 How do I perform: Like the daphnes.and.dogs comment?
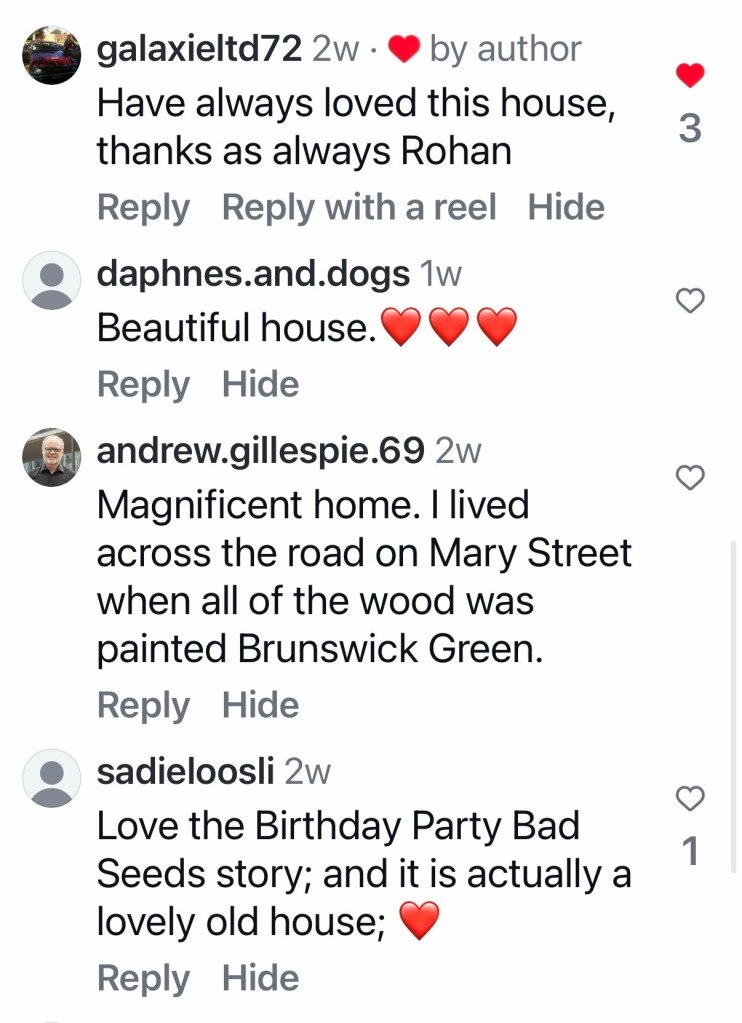coord(690,300)
